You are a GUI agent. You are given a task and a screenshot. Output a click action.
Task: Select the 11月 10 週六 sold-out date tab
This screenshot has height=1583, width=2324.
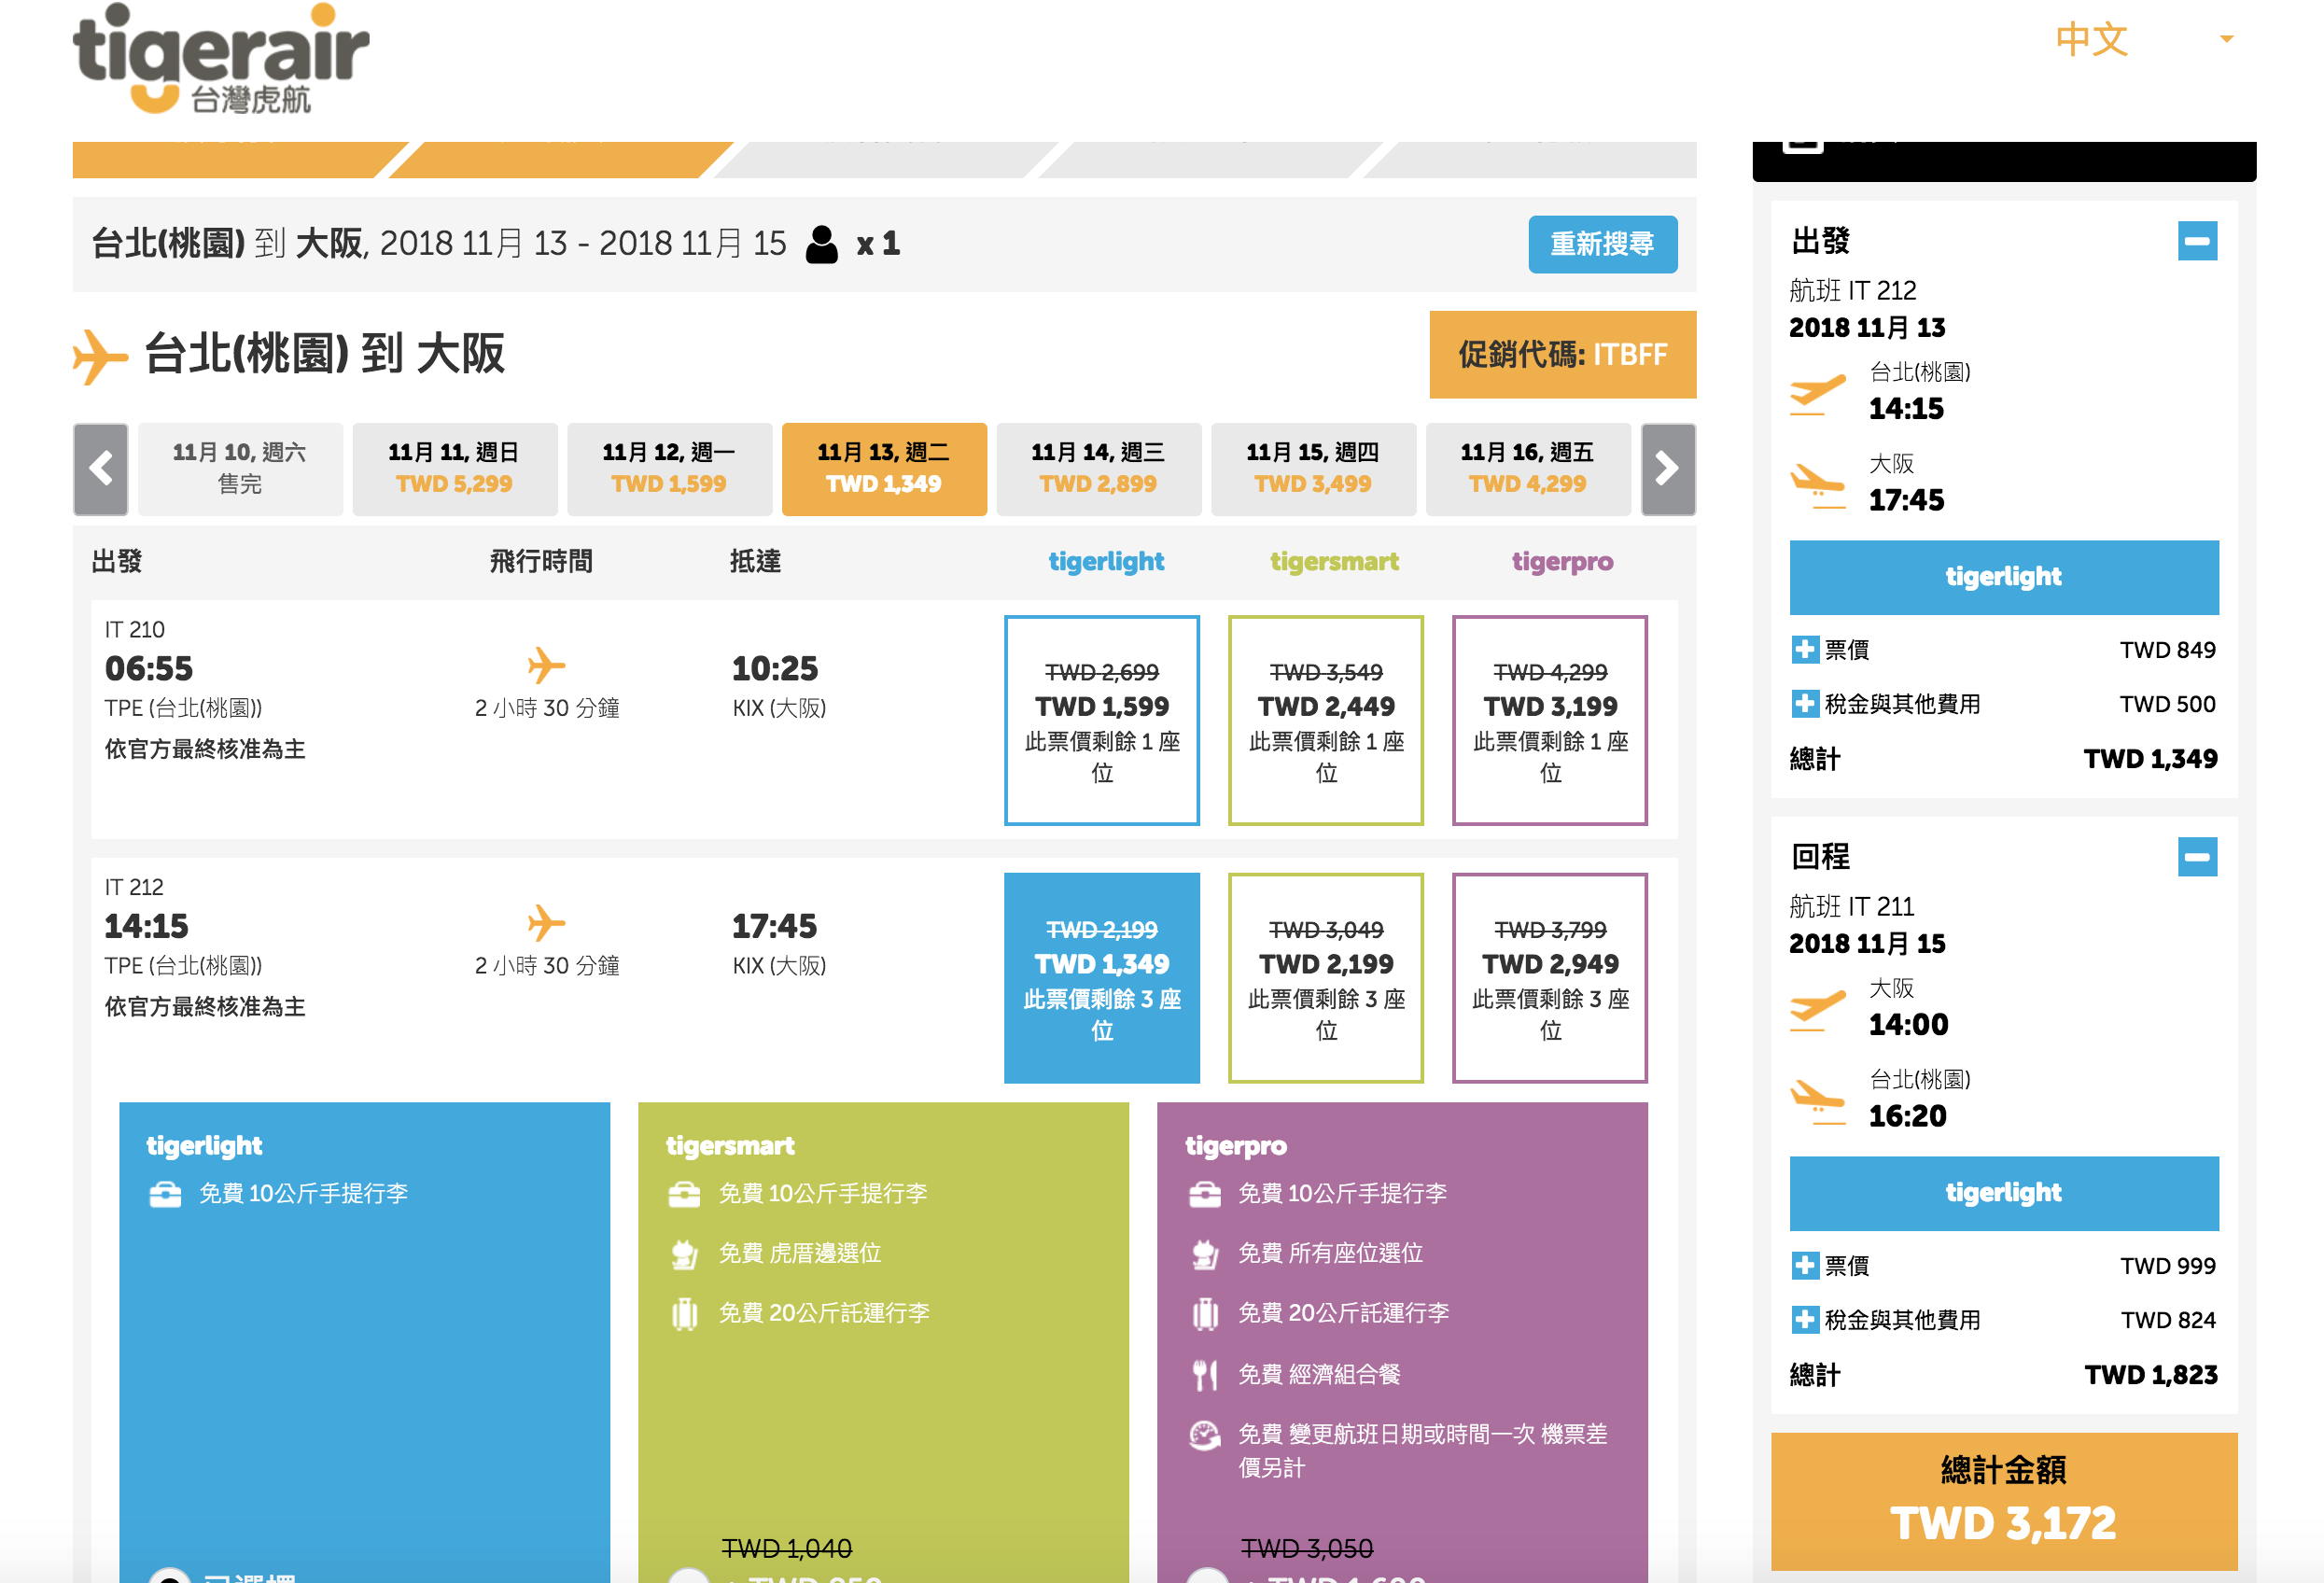click(240, 469)
